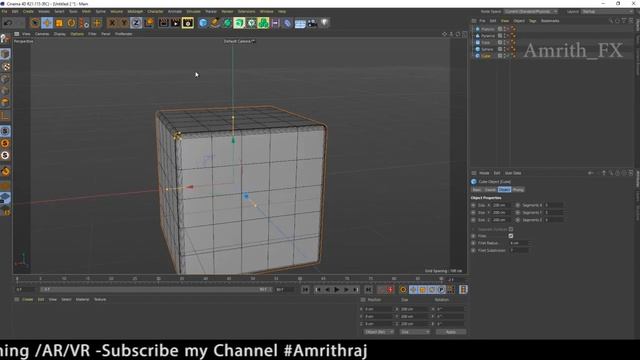Click the Fillet Radius field
This screenshot has height=360, width=640.
tap(518, 243)
